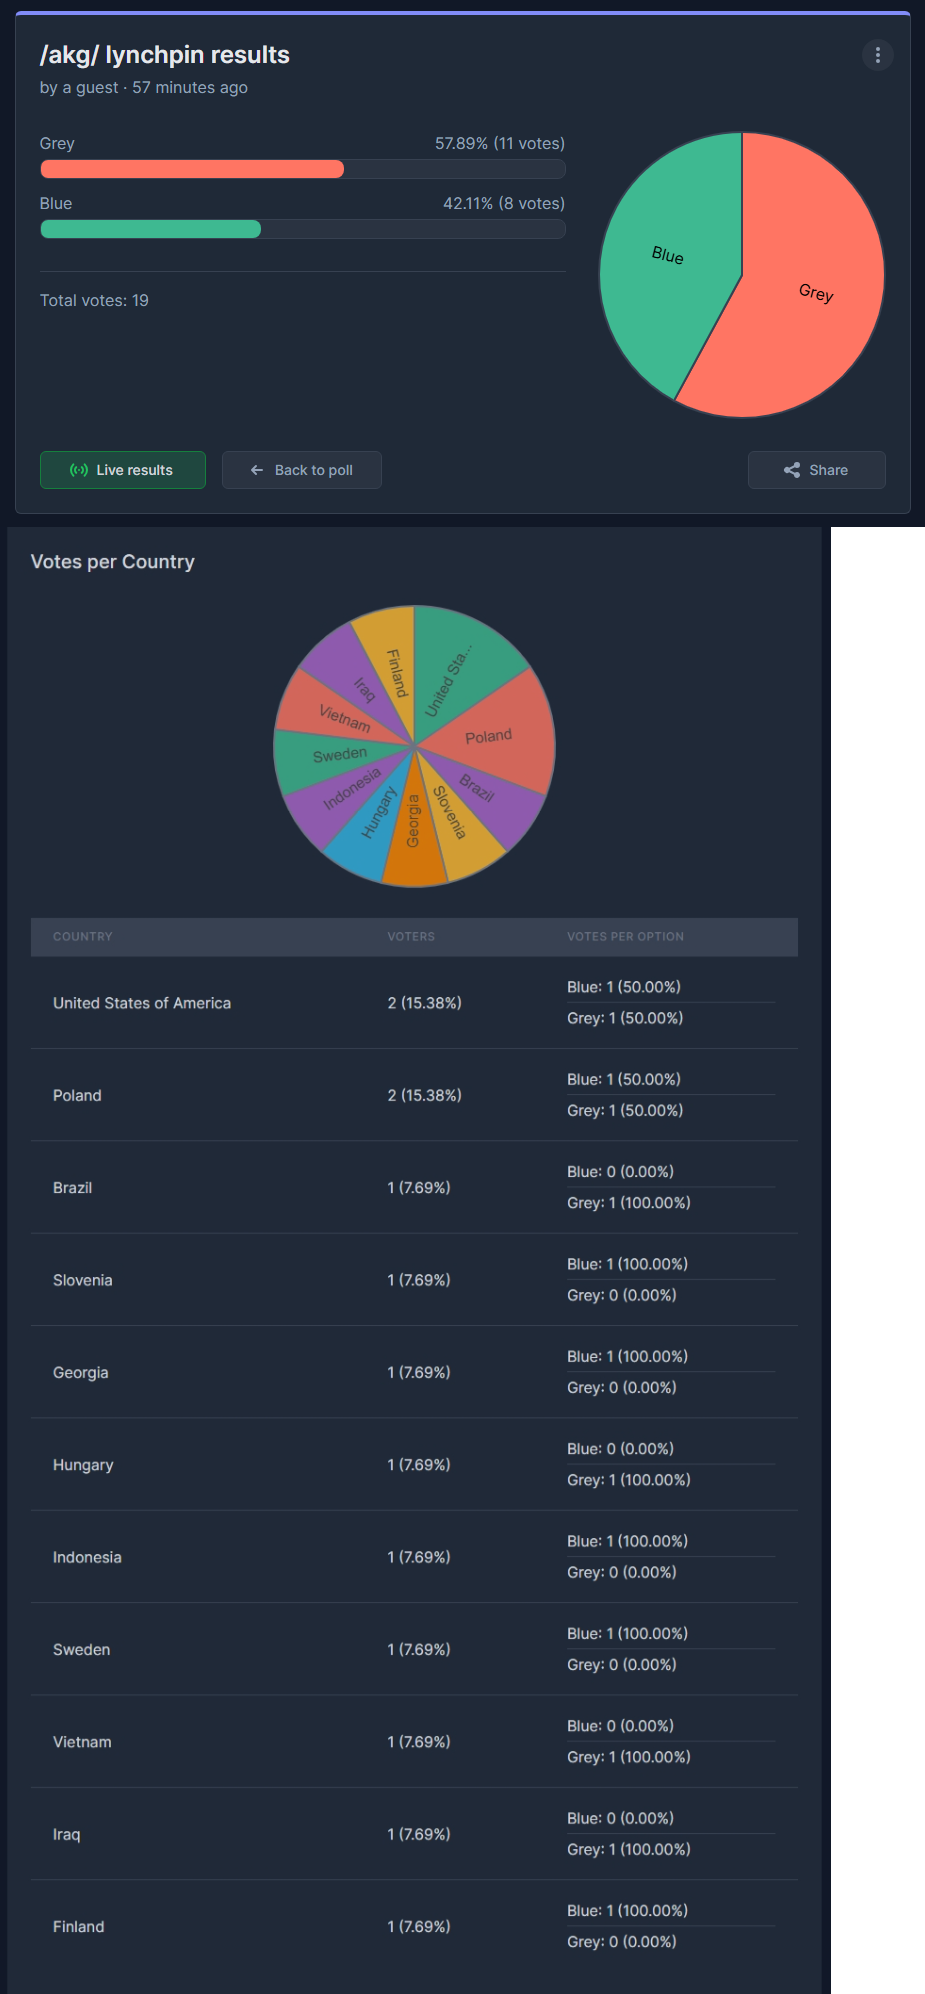This screenshot has height=1994, width=925.
Task: Click Indonesia's Grey: 0 (0.00%) value
Action: (622, 1573)
